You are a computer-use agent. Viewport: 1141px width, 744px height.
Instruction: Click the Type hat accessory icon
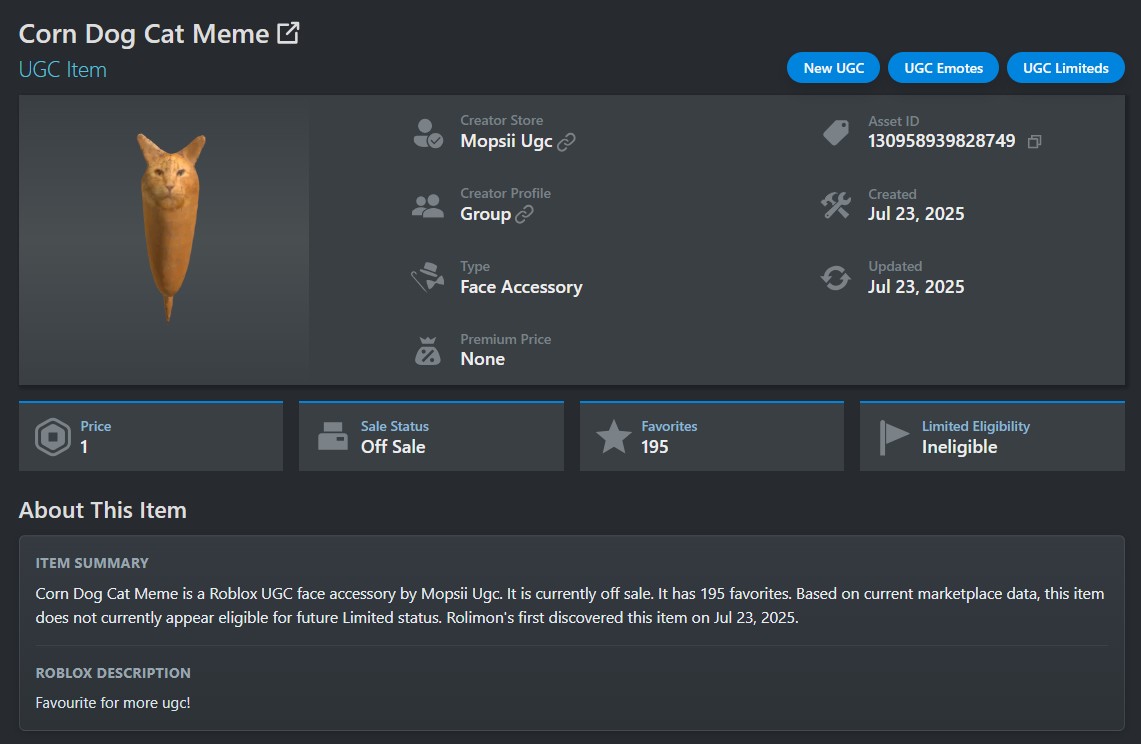pyautogui.click(x=428, y=277)
